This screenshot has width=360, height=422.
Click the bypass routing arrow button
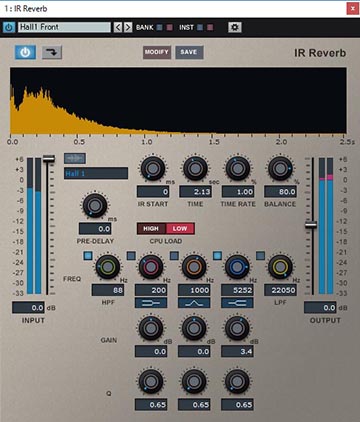[52, 52]
